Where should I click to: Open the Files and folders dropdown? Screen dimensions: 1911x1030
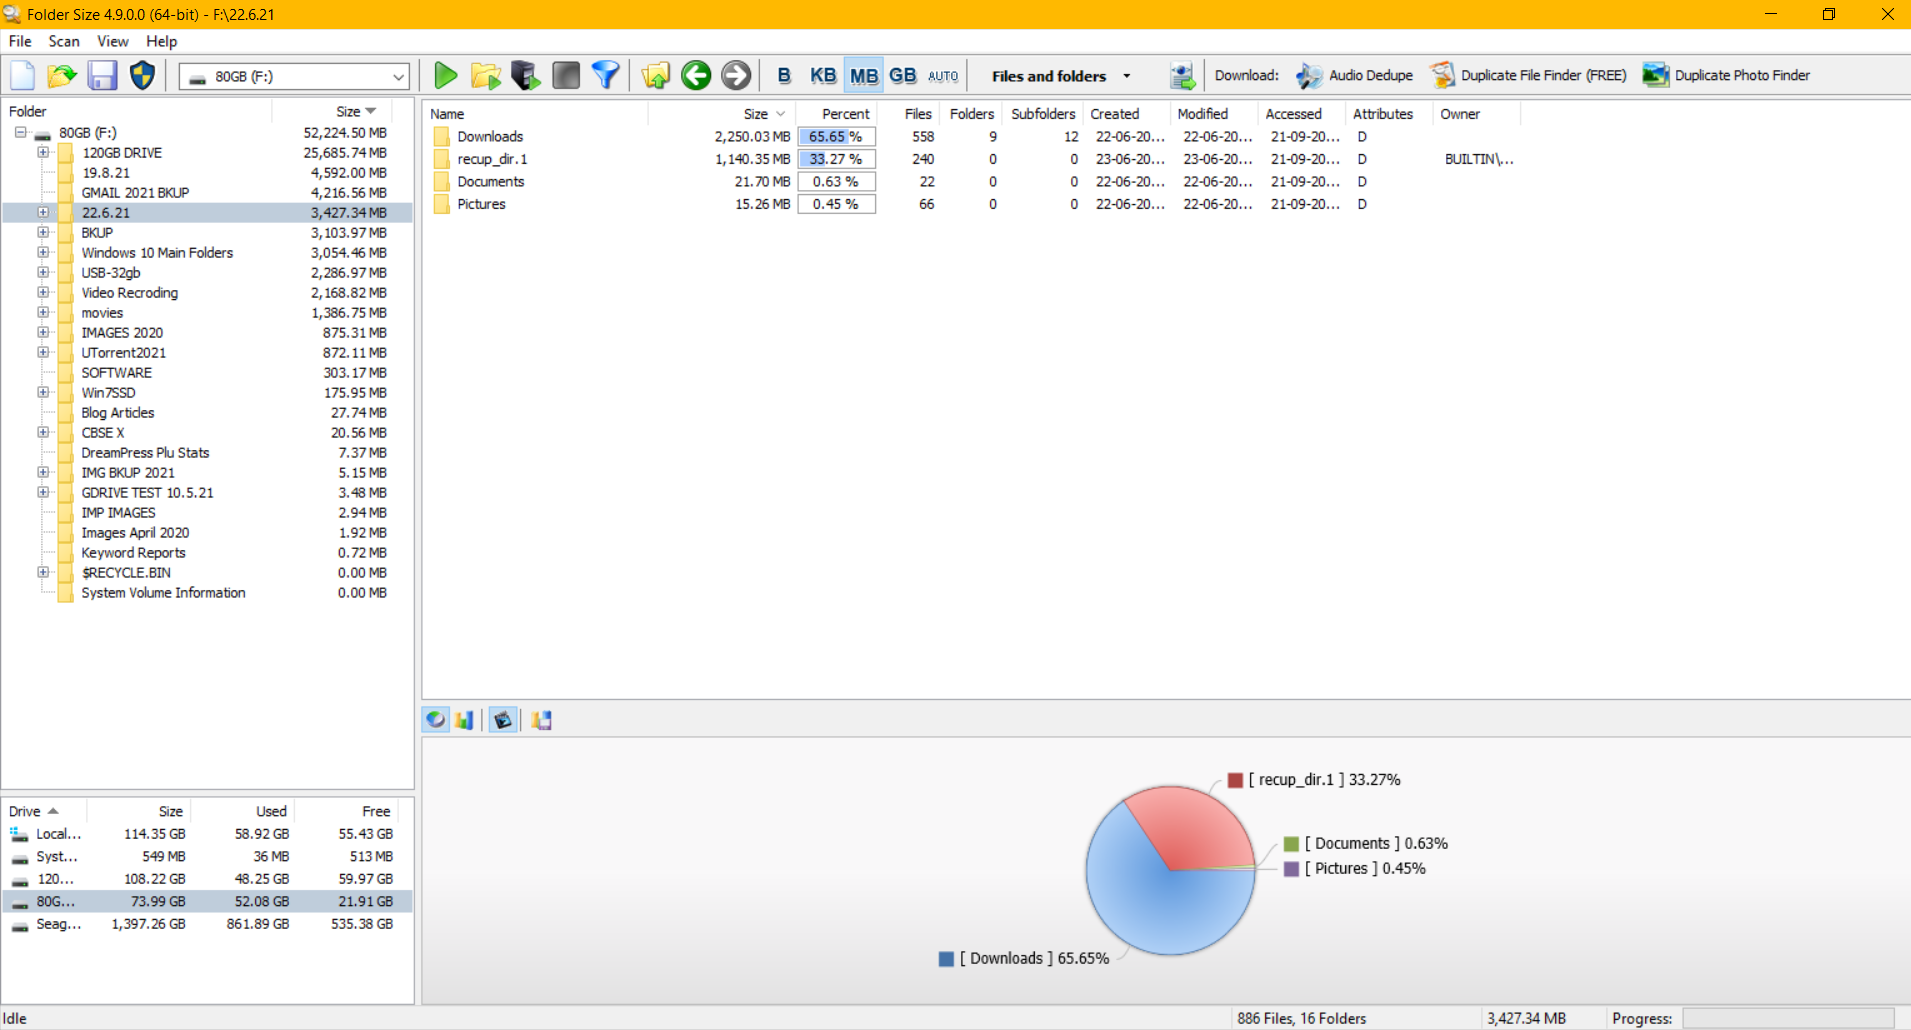click(1126, 75)
